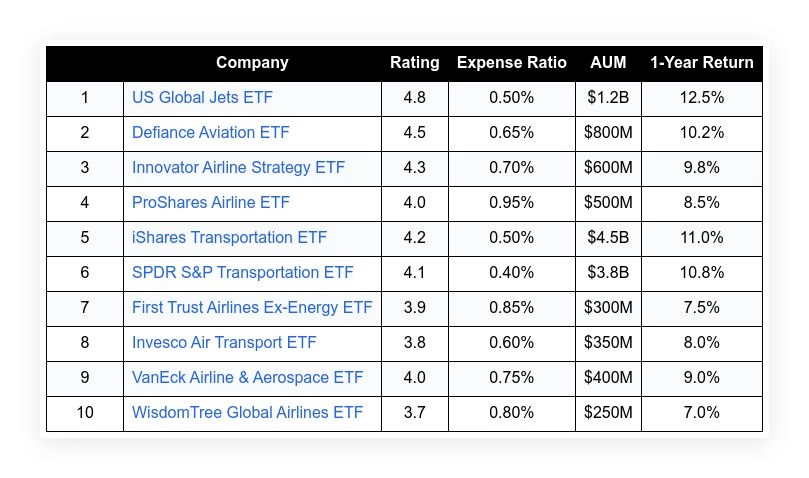Viewport: 809px width, 478px height.
Task: Click row number 10 cell
Action: [85, 413]
